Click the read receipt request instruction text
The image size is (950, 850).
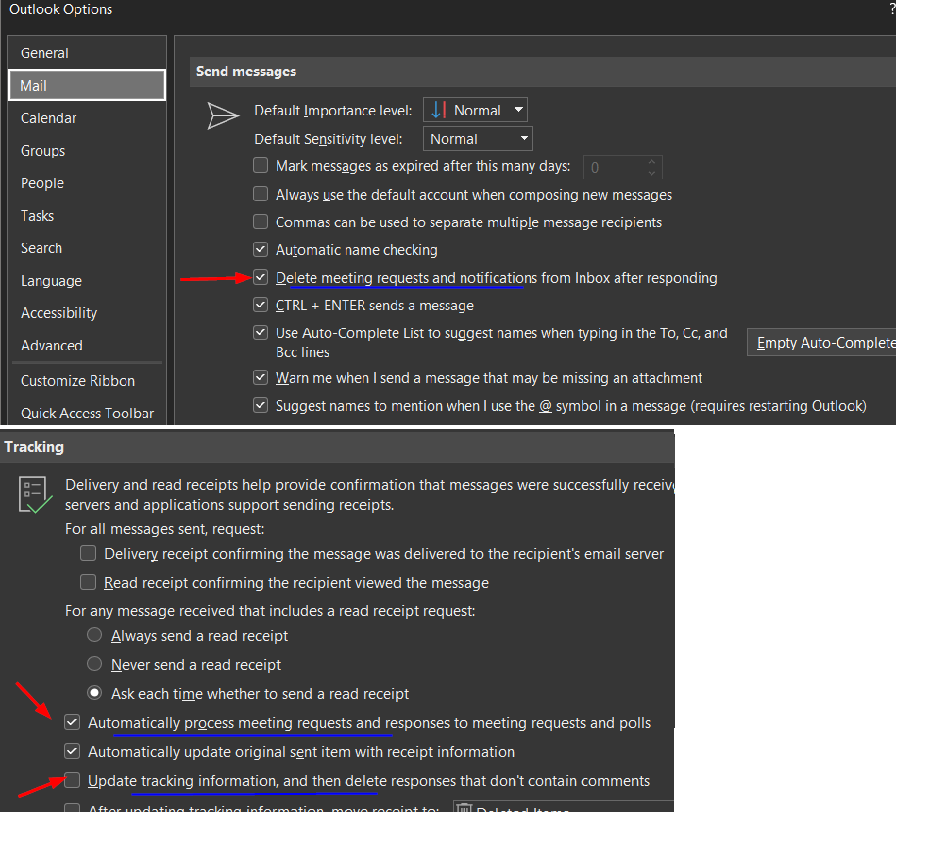[x=270, y=611]
